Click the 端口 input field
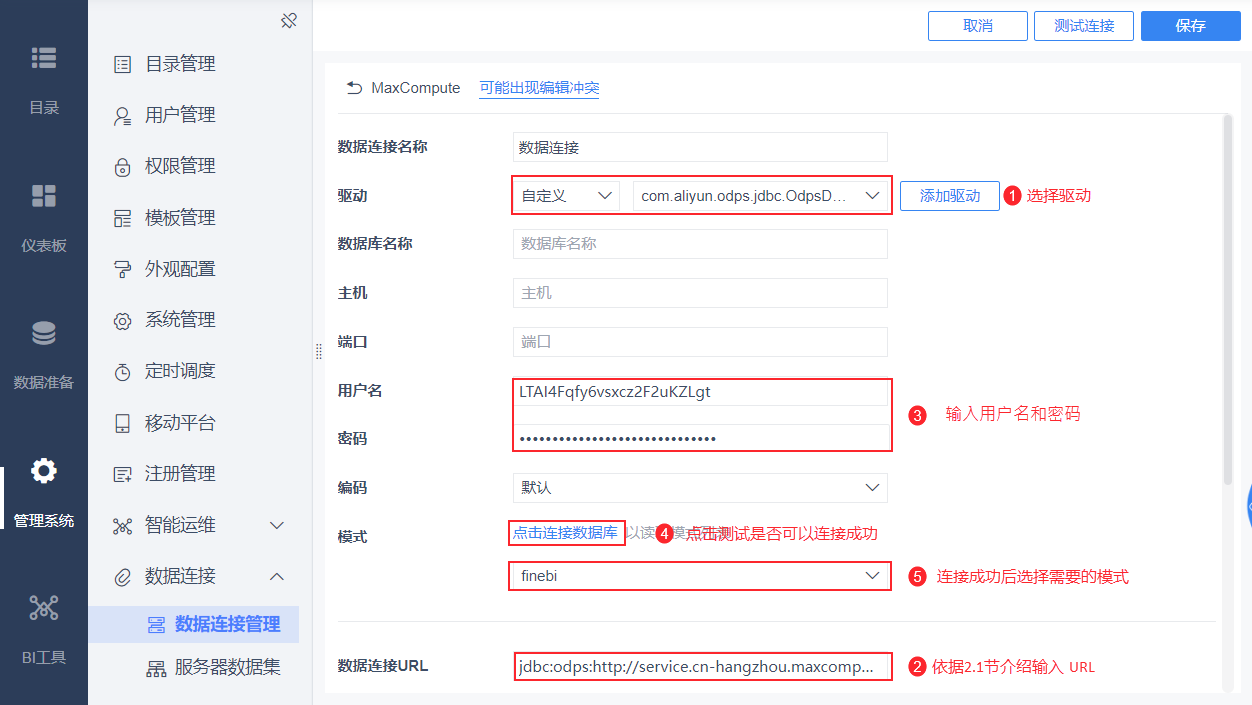 pos(700,342)
